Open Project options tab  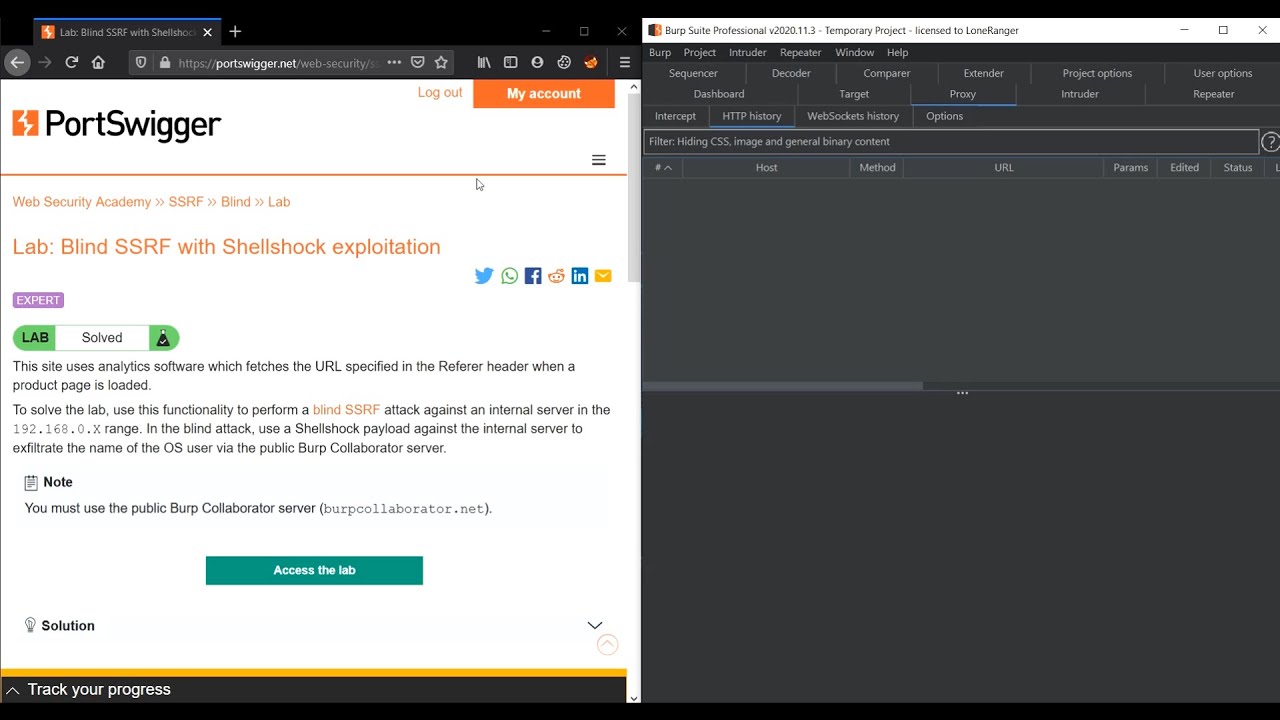tap(1097, 73)
